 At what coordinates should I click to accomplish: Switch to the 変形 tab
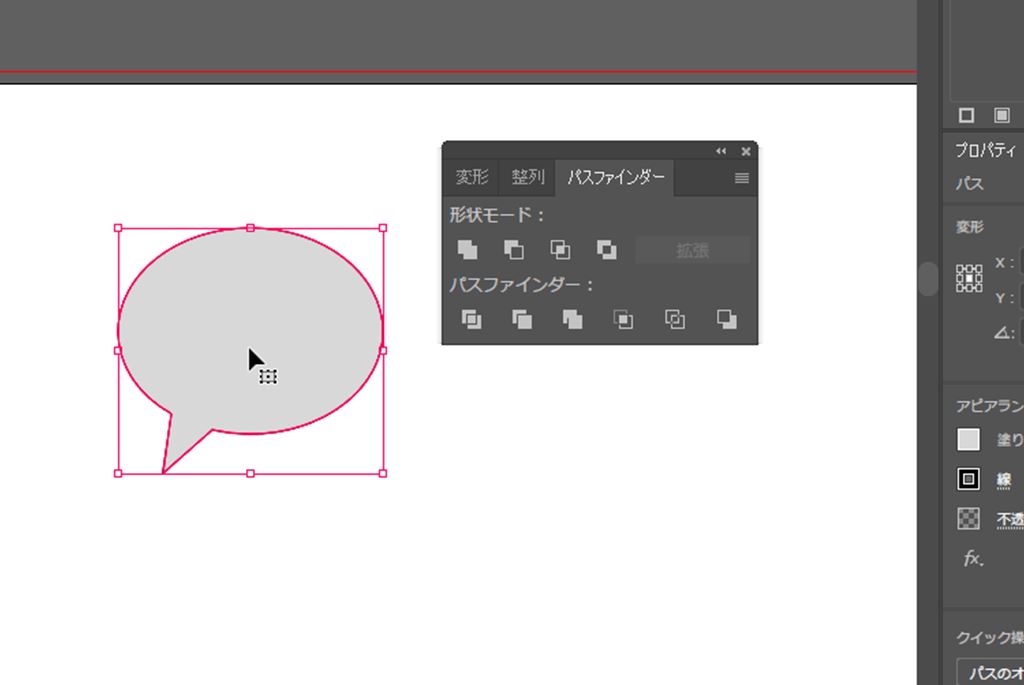point(472,178)
